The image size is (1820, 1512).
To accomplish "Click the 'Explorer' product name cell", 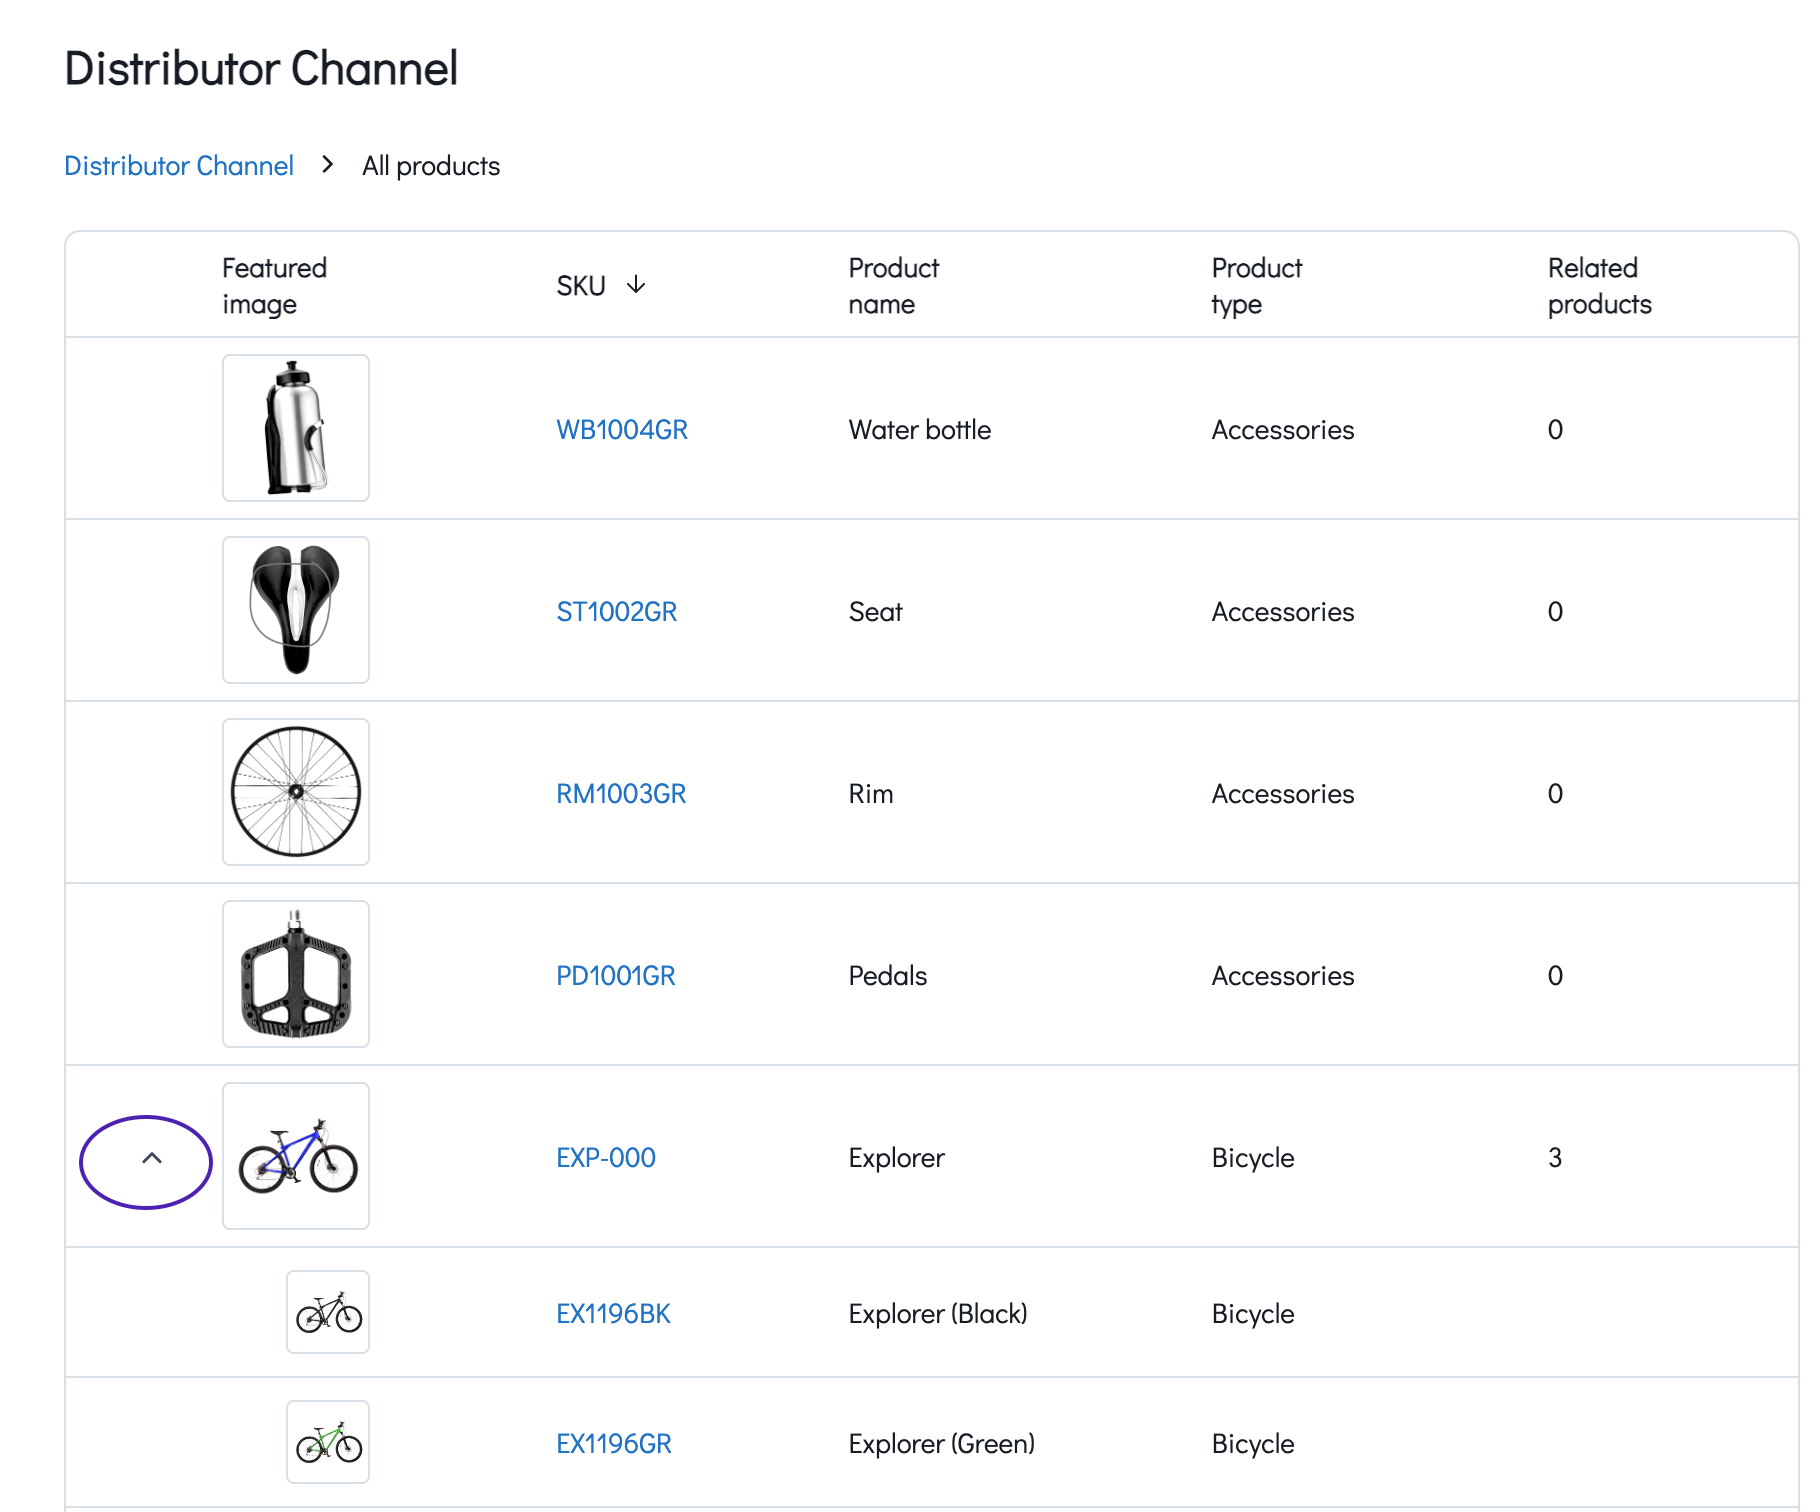I will click(x=896, y=1158).
